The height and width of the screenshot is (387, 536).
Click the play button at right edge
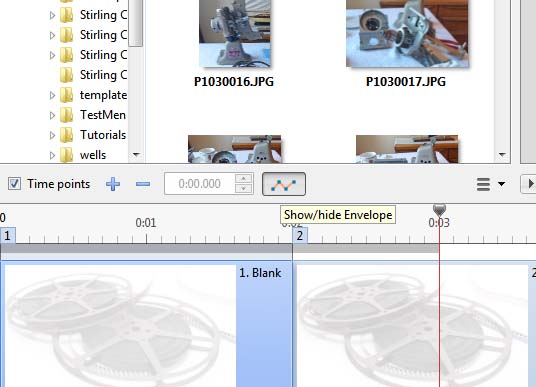pyautogui.click(x=528, y=184)
